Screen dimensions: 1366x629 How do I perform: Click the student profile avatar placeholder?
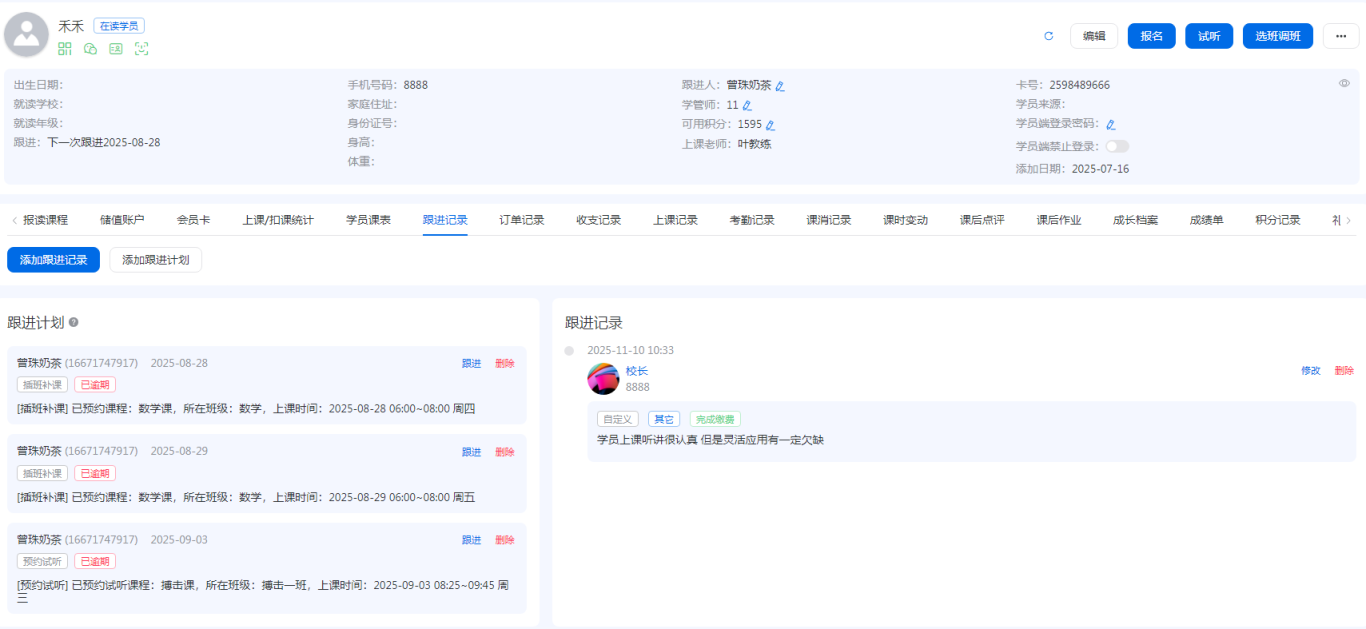(27, 36)
